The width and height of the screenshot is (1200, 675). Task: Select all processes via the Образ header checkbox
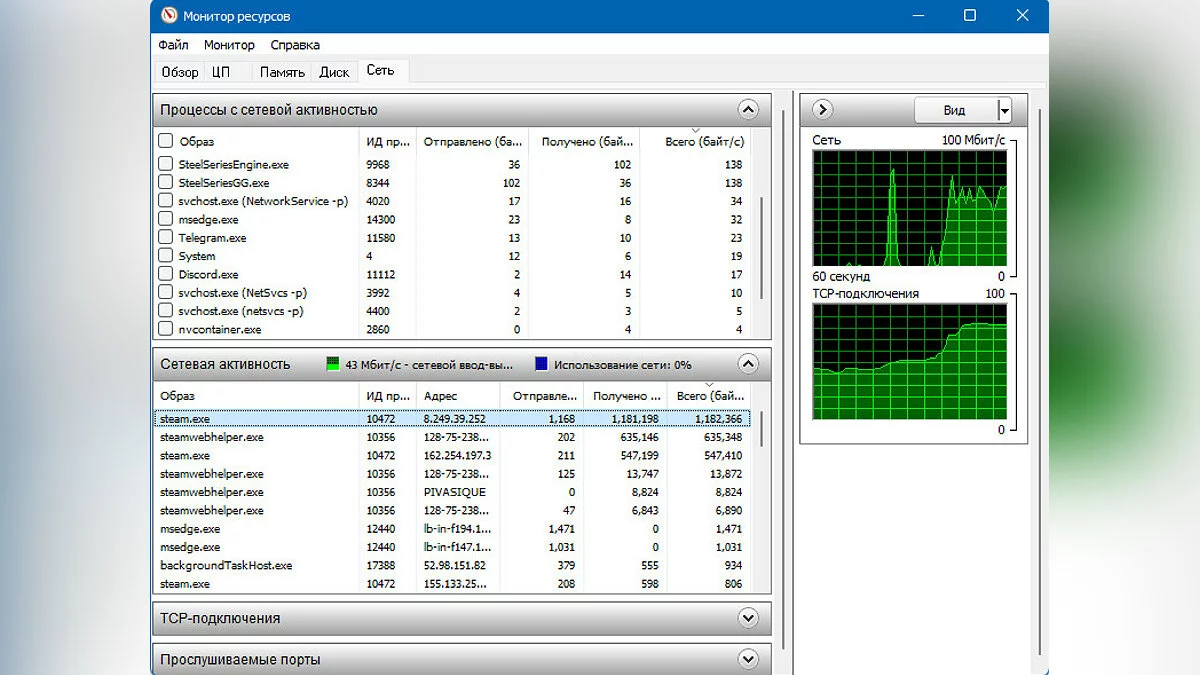[166, 141]
